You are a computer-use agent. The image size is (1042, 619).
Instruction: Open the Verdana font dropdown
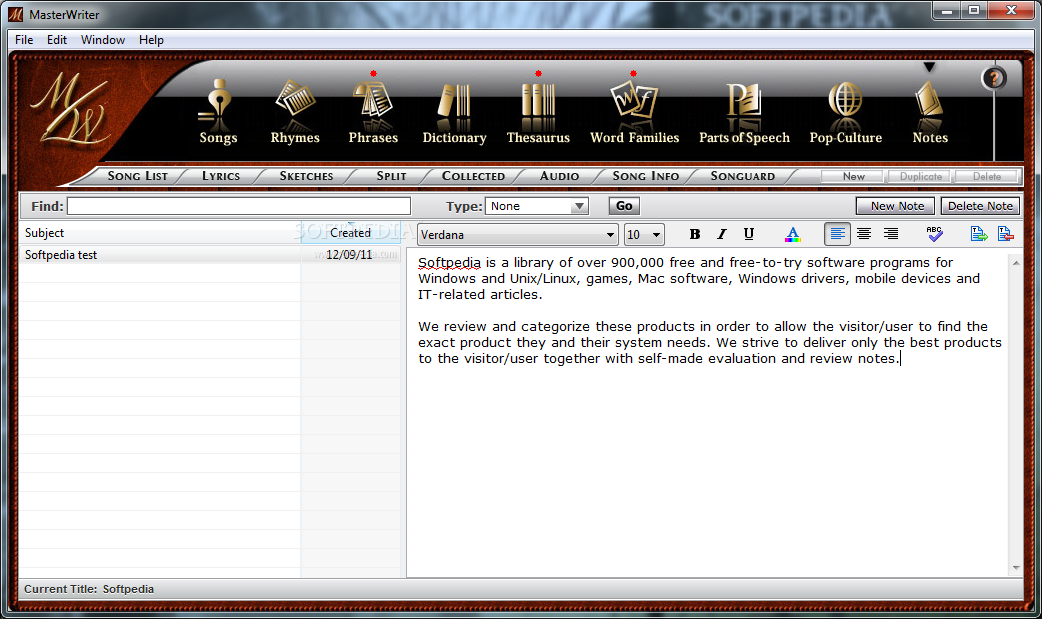tap(518, 235)
